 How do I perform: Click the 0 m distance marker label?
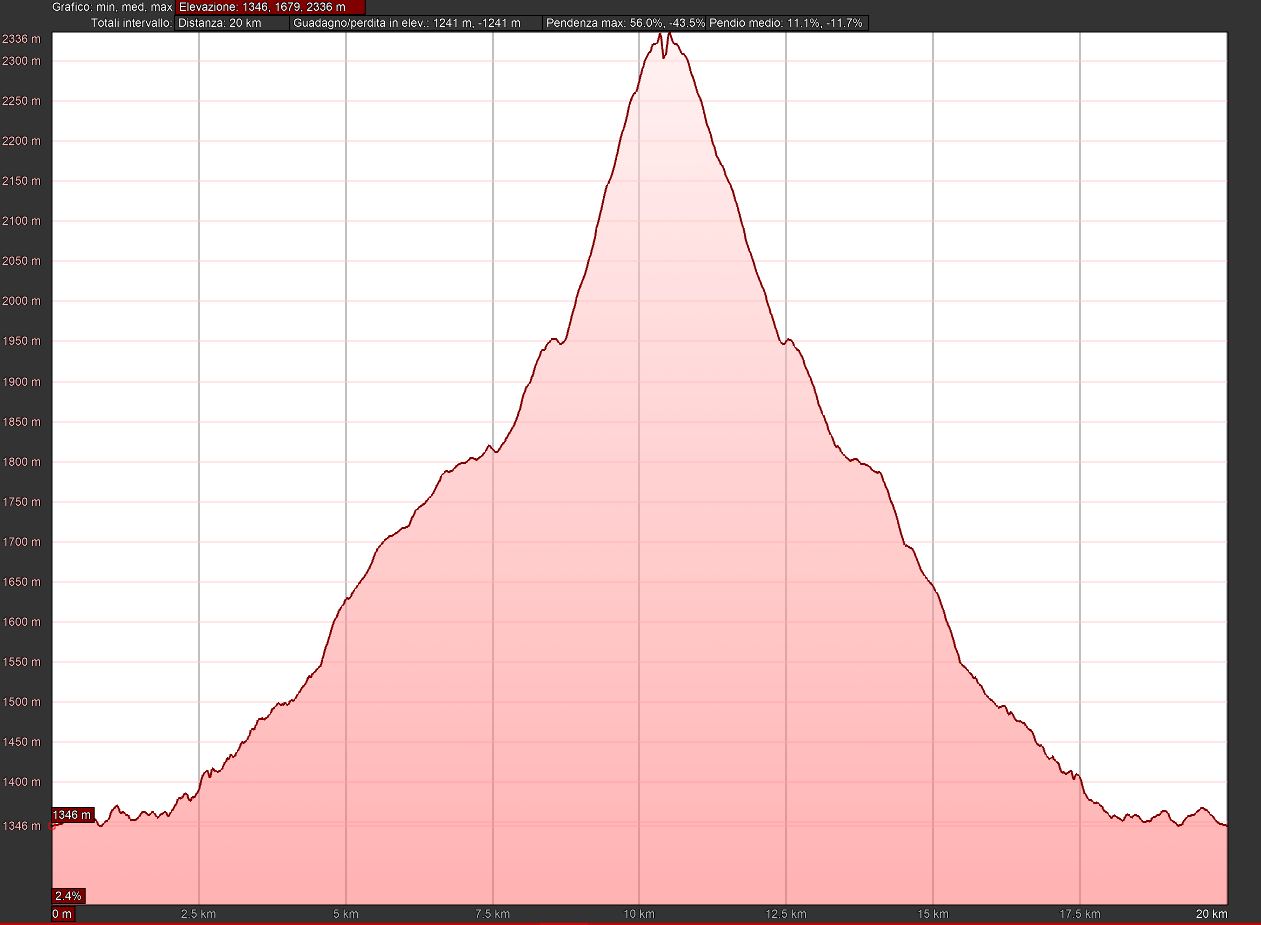pos(62,914)
